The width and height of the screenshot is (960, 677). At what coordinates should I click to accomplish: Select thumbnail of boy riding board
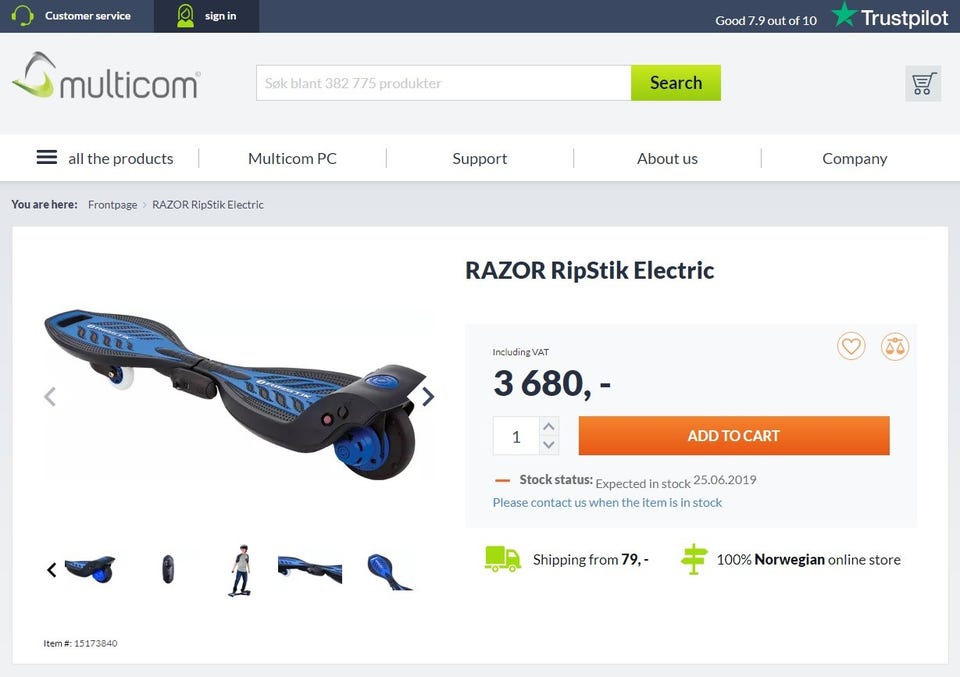click(x=241, y=570)
